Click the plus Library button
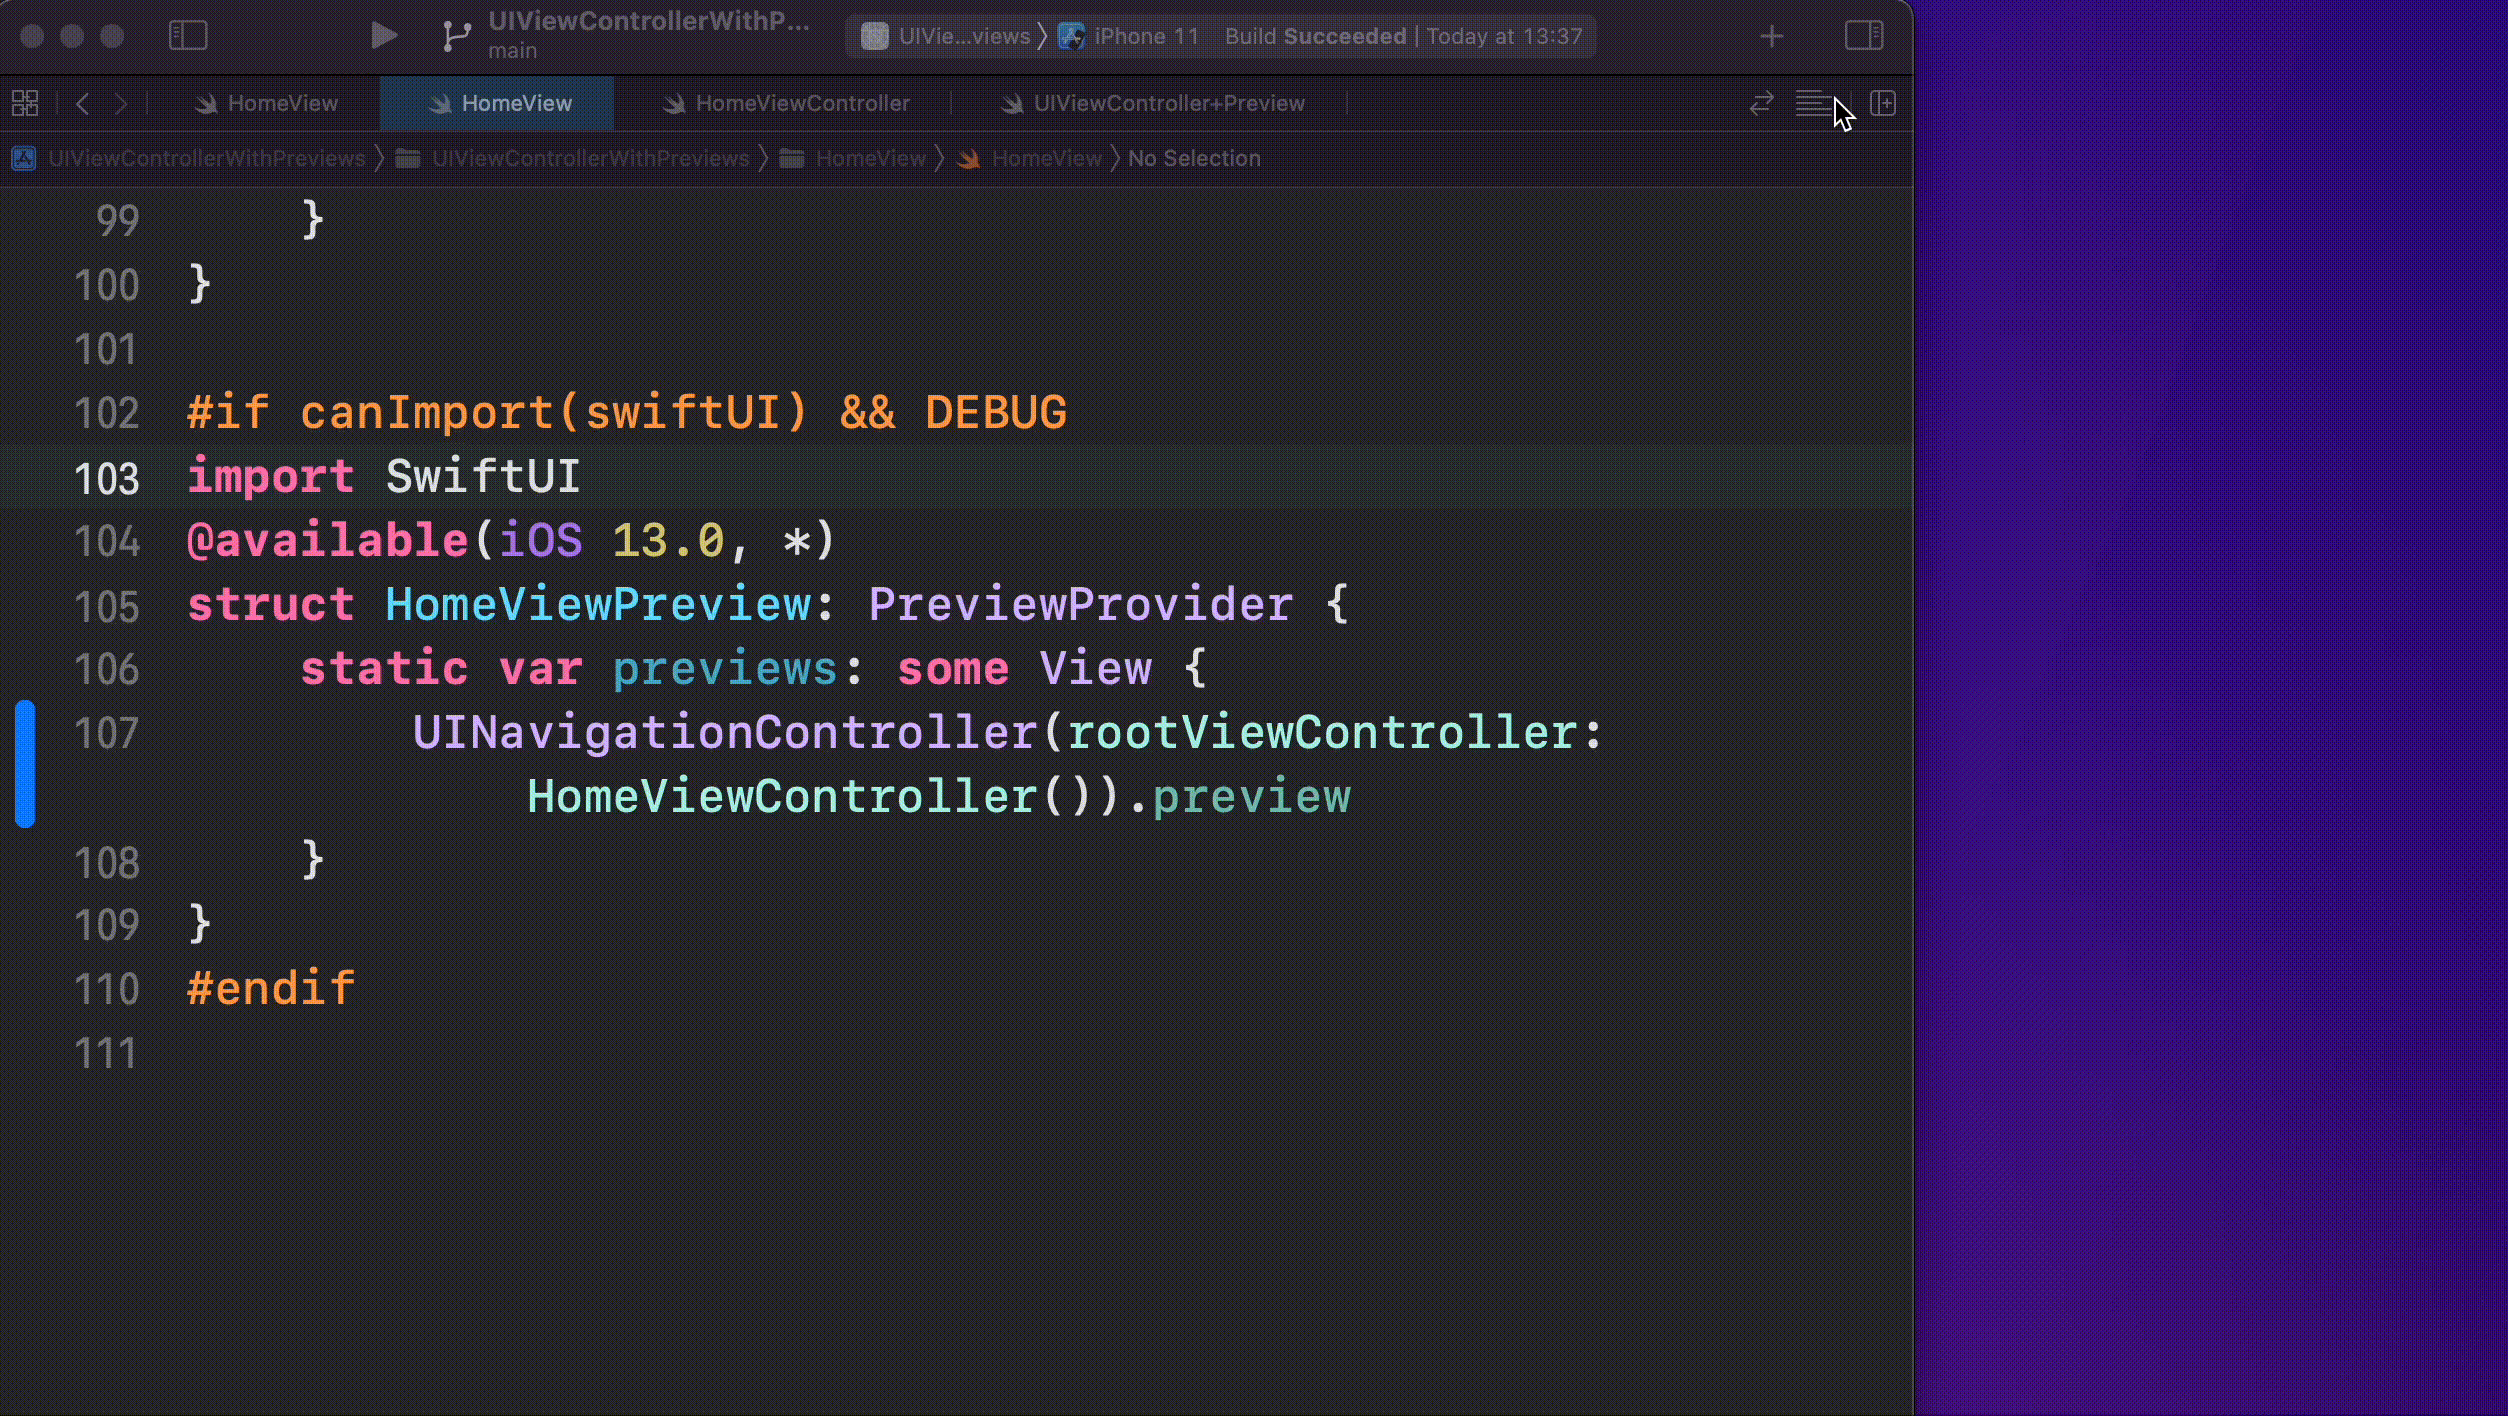 (x=1772, y=36)
